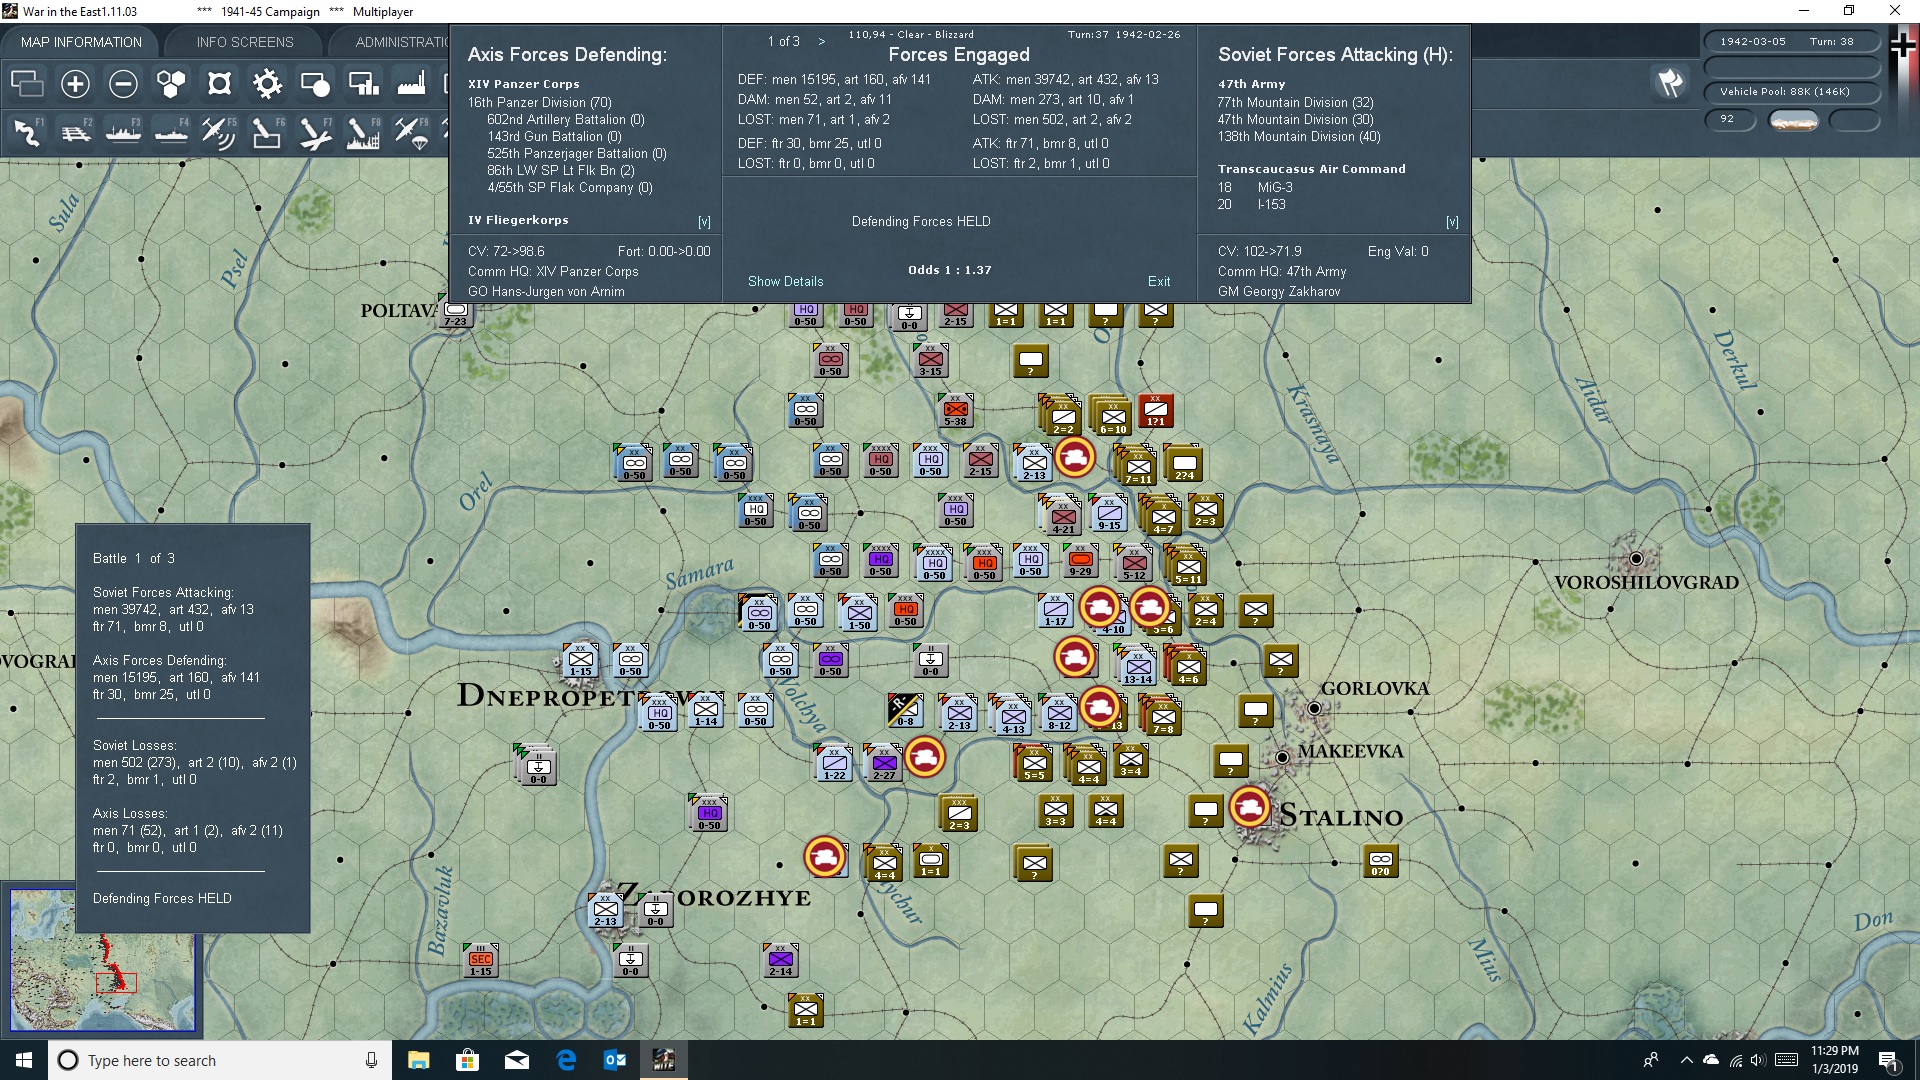Toggle the stacked counters view icon
The height and width of the screenshot is (1080, 1920).
pos(27,84)
